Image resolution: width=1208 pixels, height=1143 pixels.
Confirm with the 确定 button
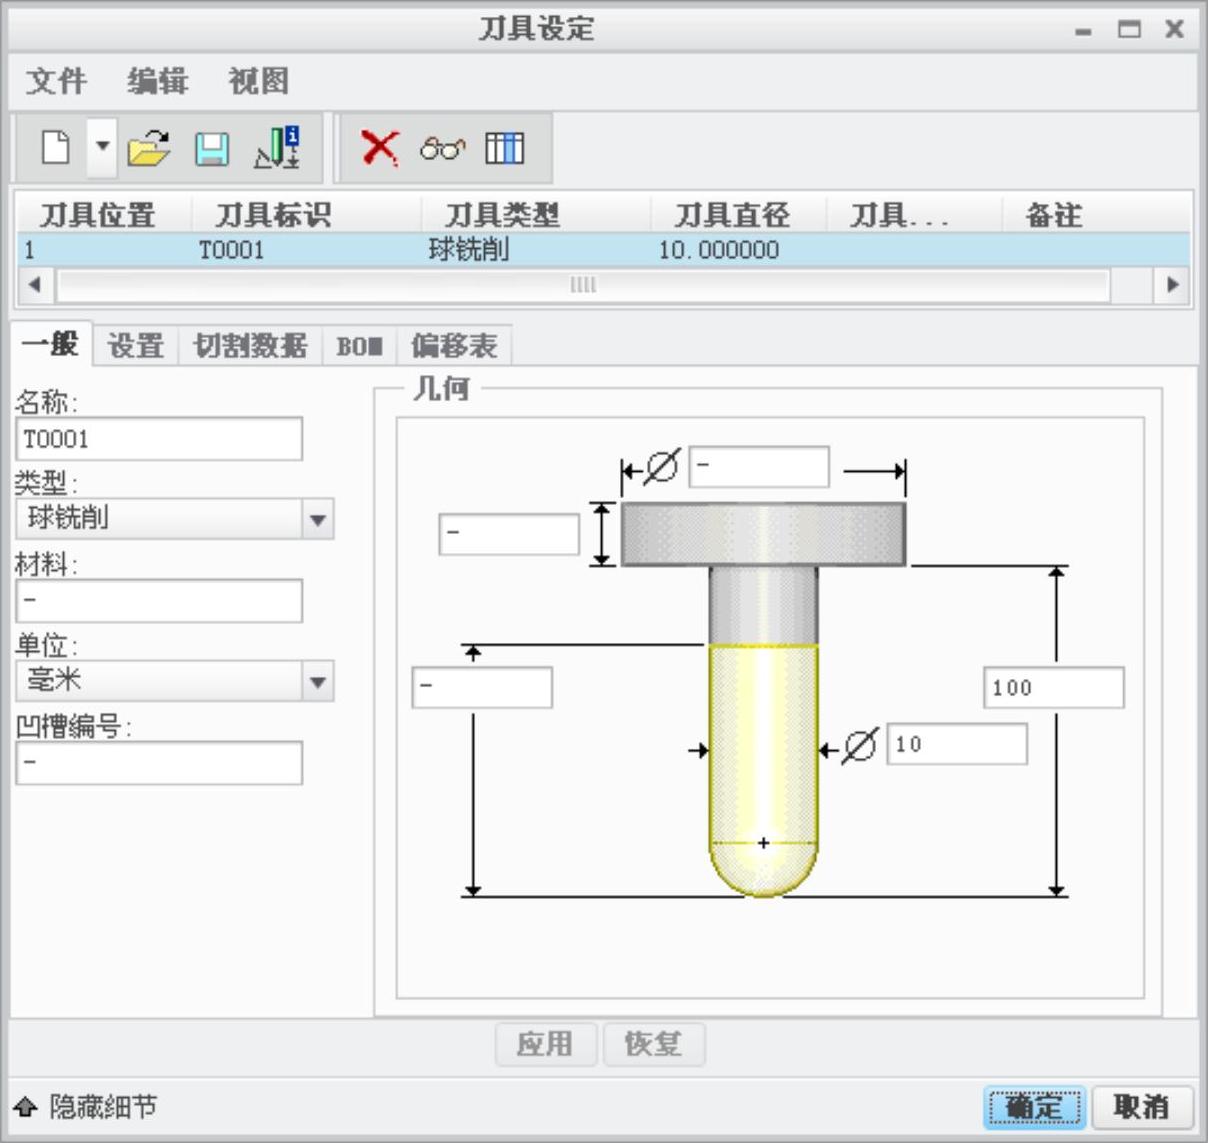(1034, 1107)
